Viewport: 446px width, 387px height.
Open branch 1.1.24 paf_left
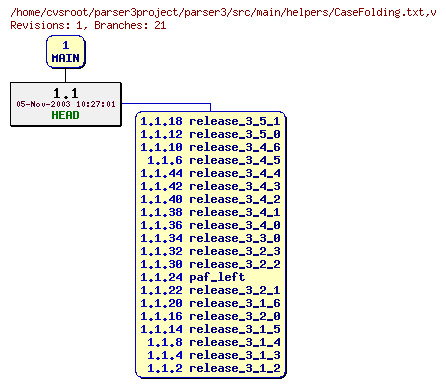[193, 277]
